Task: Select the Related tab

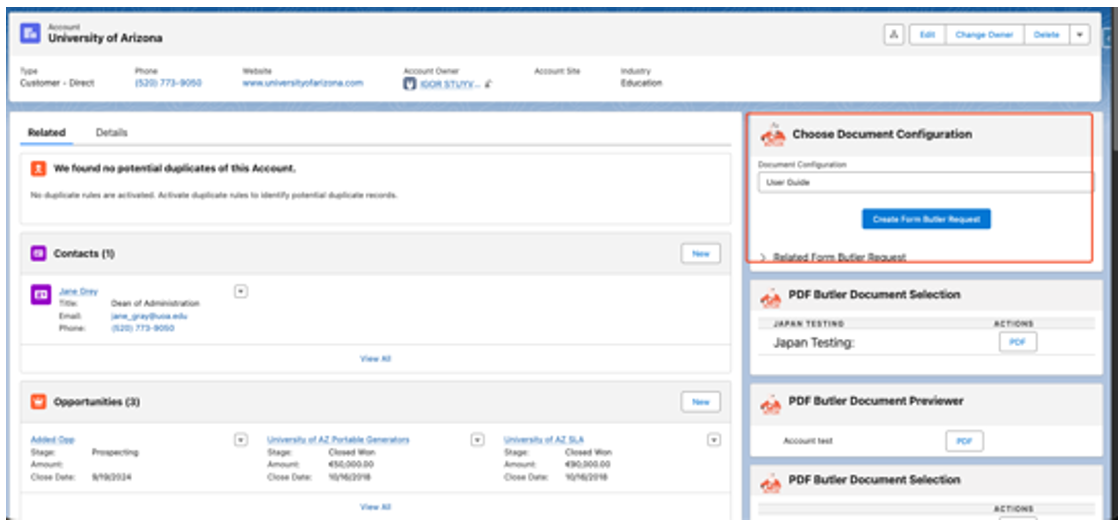Action: pyautogui.click(x=46, y=132)
